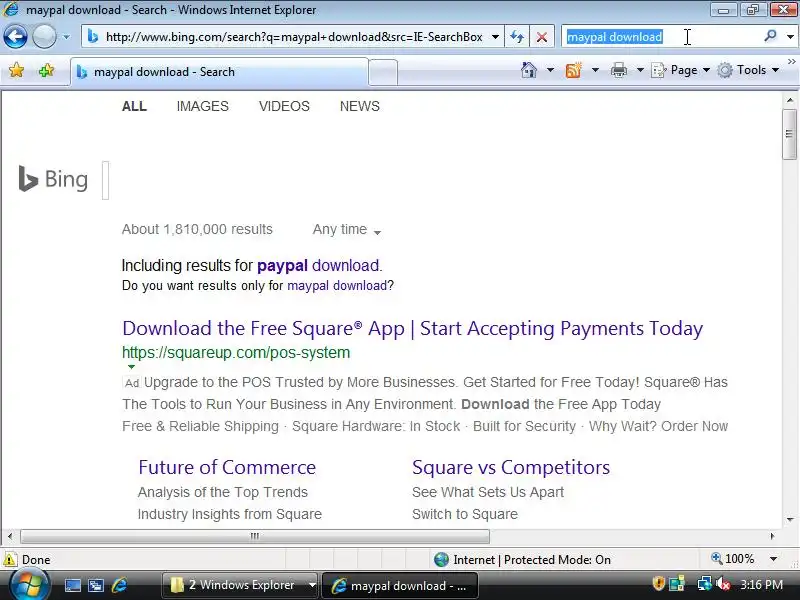Switch to IMAGES results
Viewport: 800px width, 600px height.
(x=203, y=106)
